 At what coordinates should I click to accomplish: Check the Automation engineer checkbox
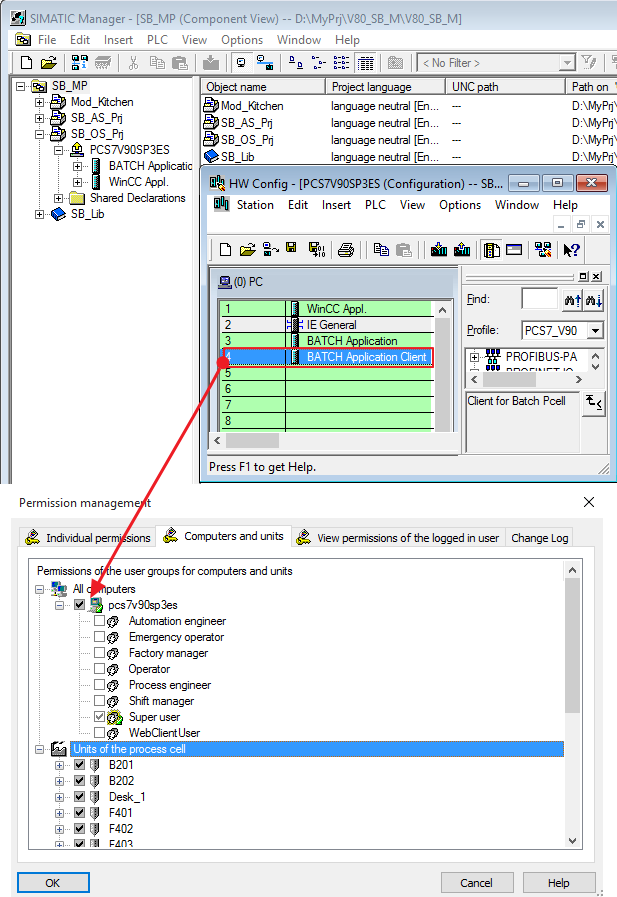pos(99,620)
